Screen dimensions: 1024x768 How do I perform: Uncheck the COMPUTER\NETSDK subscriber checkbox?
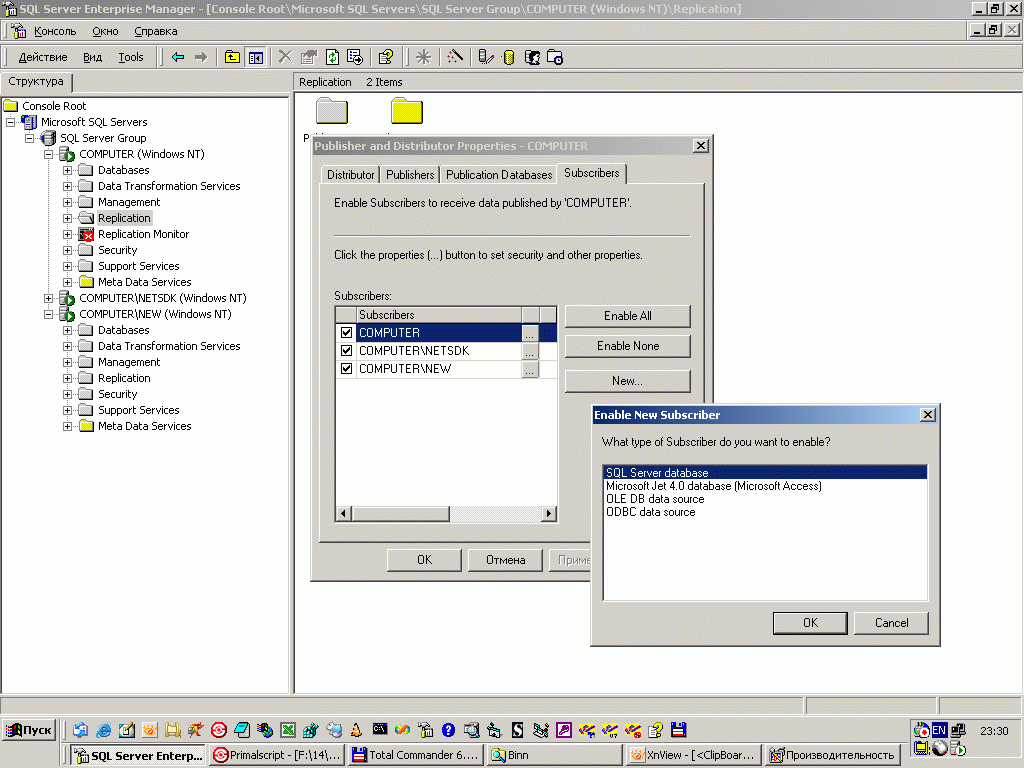[x=346, y=351]
